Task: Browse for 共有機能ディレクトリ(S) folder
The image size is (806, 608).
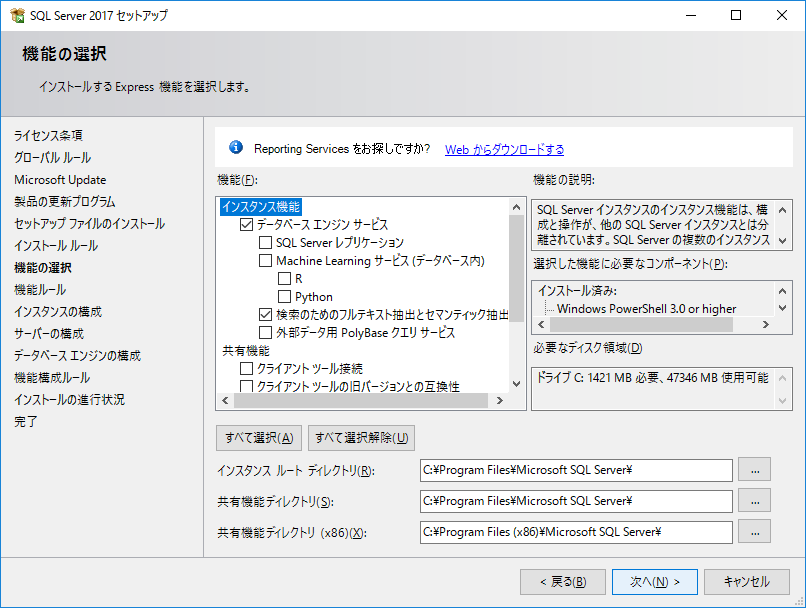Action: tap(755, 501)
